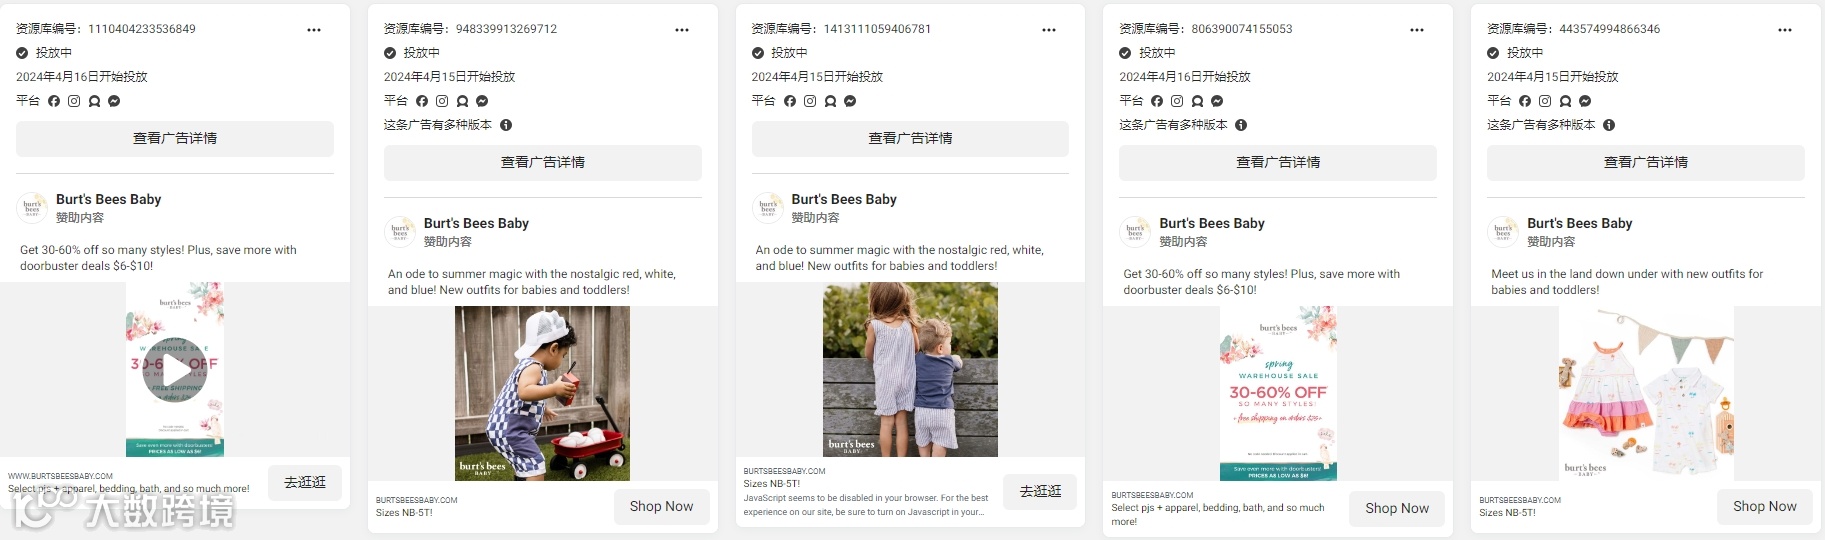Image resolution: width=1825 pixels, height=540 pixels.
Task: Click Facebook platform icon on ad 1110404233536849
Action: [54, 101]
